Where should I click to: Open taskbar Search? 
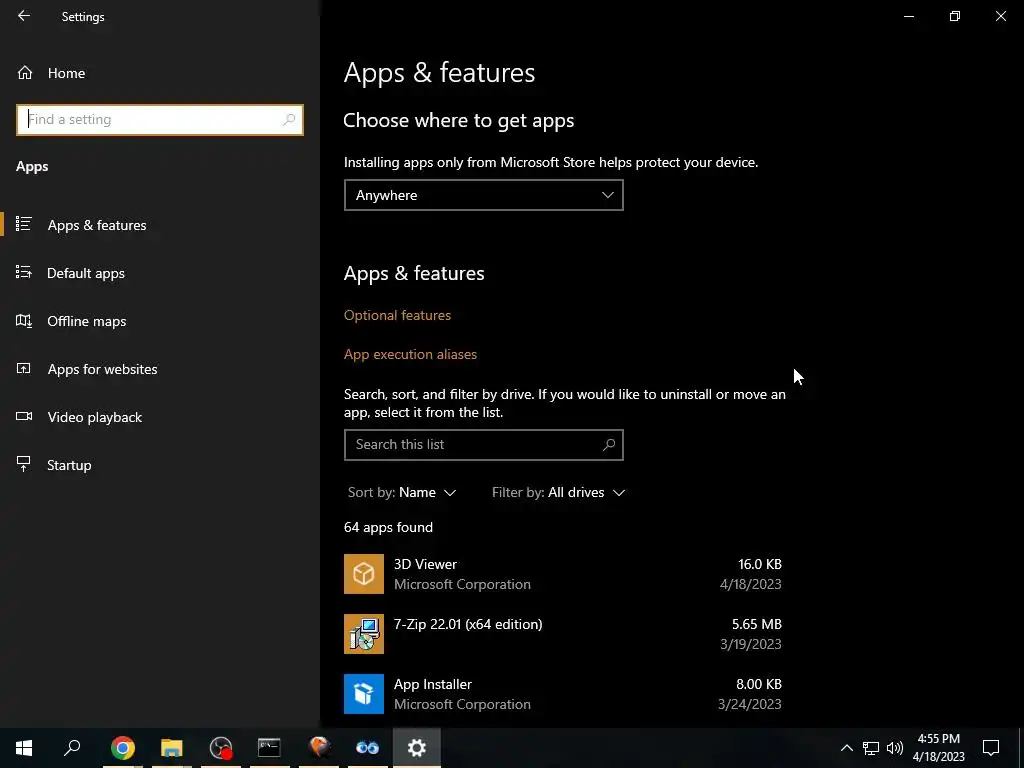pyautogui.click(x=72, y=748)
